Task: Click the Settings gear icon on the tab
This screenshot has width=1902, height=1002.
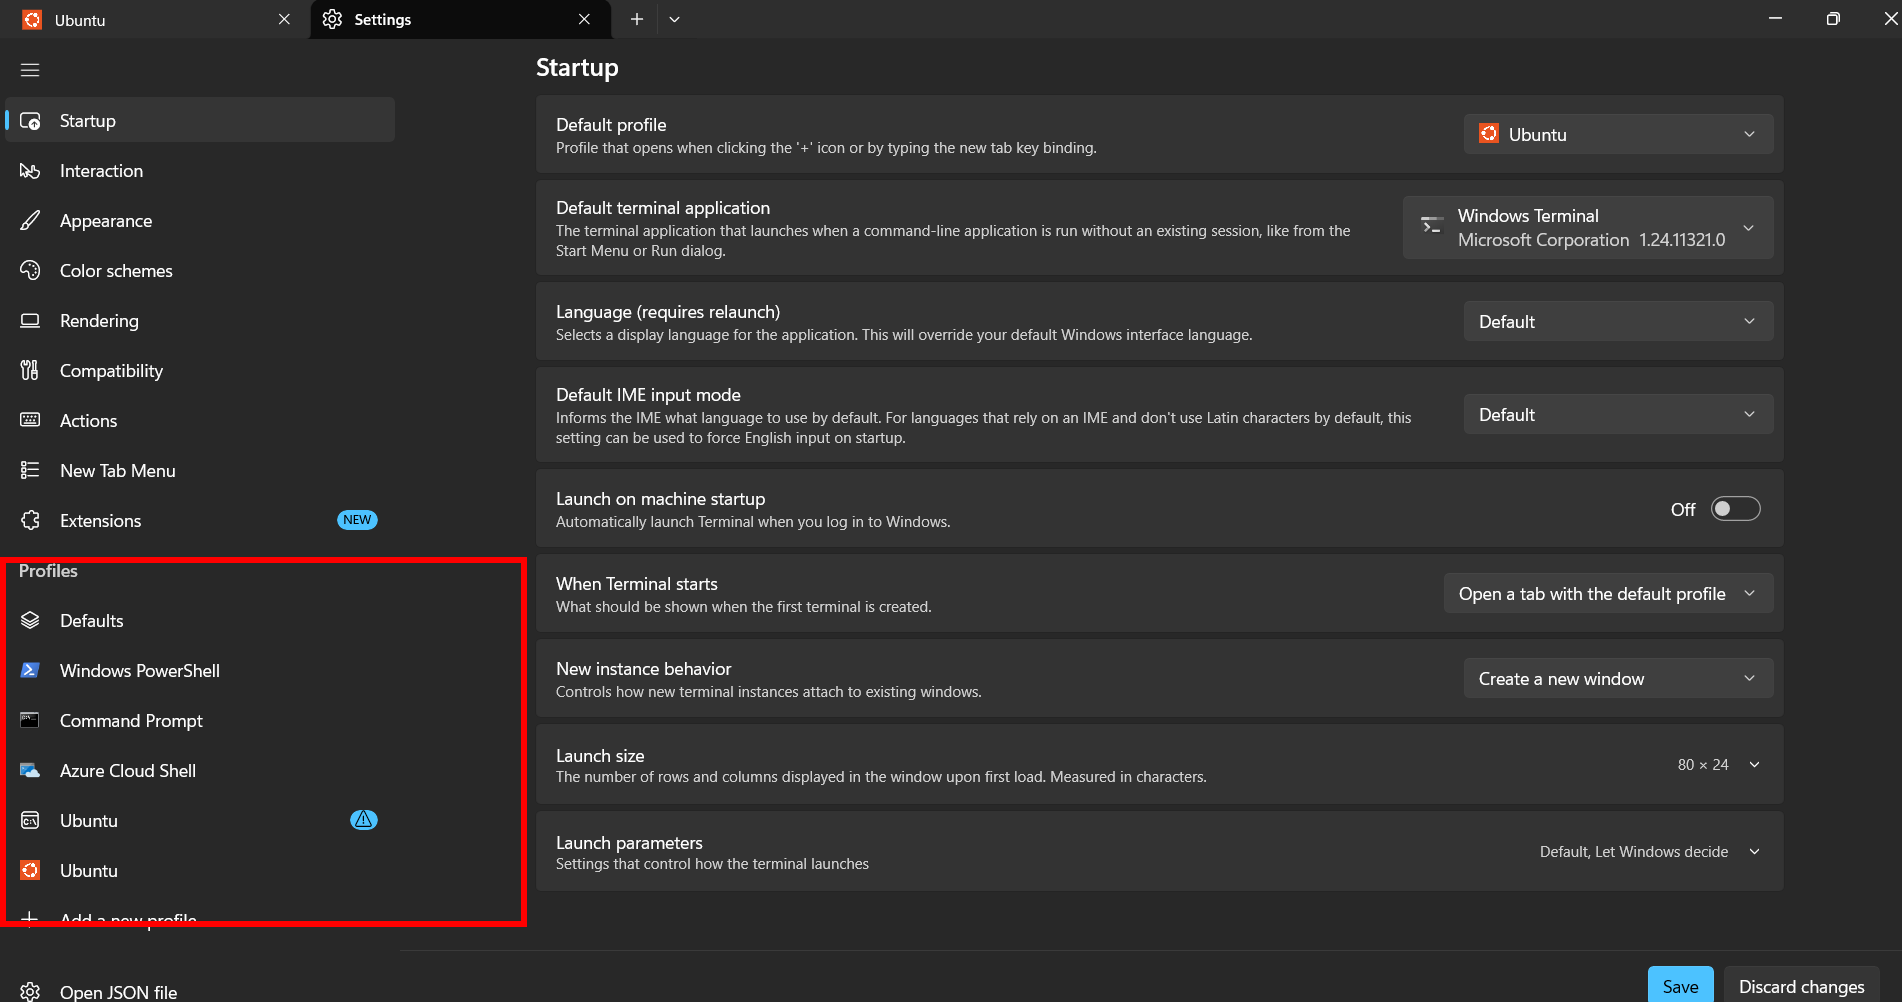Action: click(x=332, y=20)
